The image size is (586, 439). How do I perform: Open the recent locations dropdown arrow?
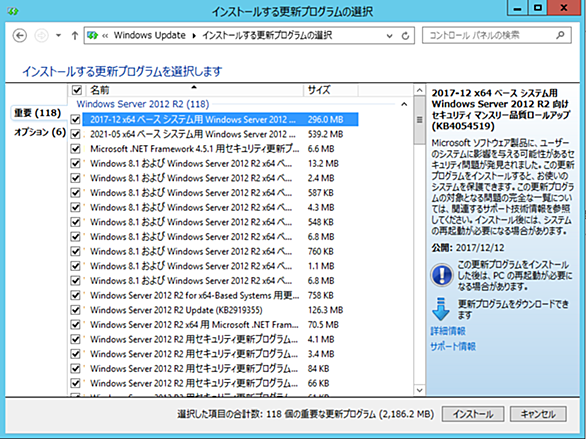click(58, 36)
